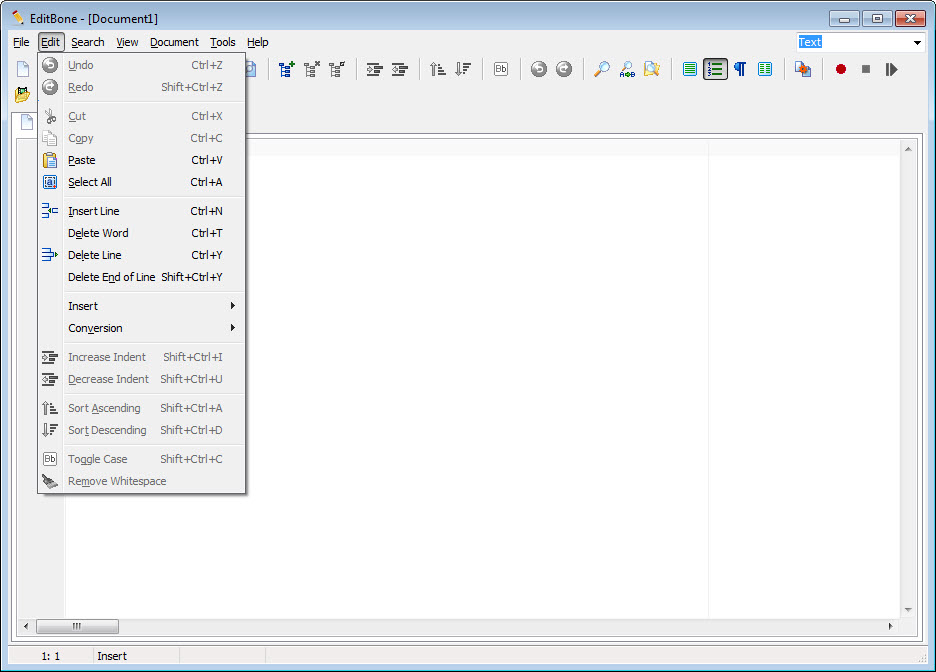Screen dimensions: 936x672
Task: Play macro with the play icon
Action: point(891,69)
